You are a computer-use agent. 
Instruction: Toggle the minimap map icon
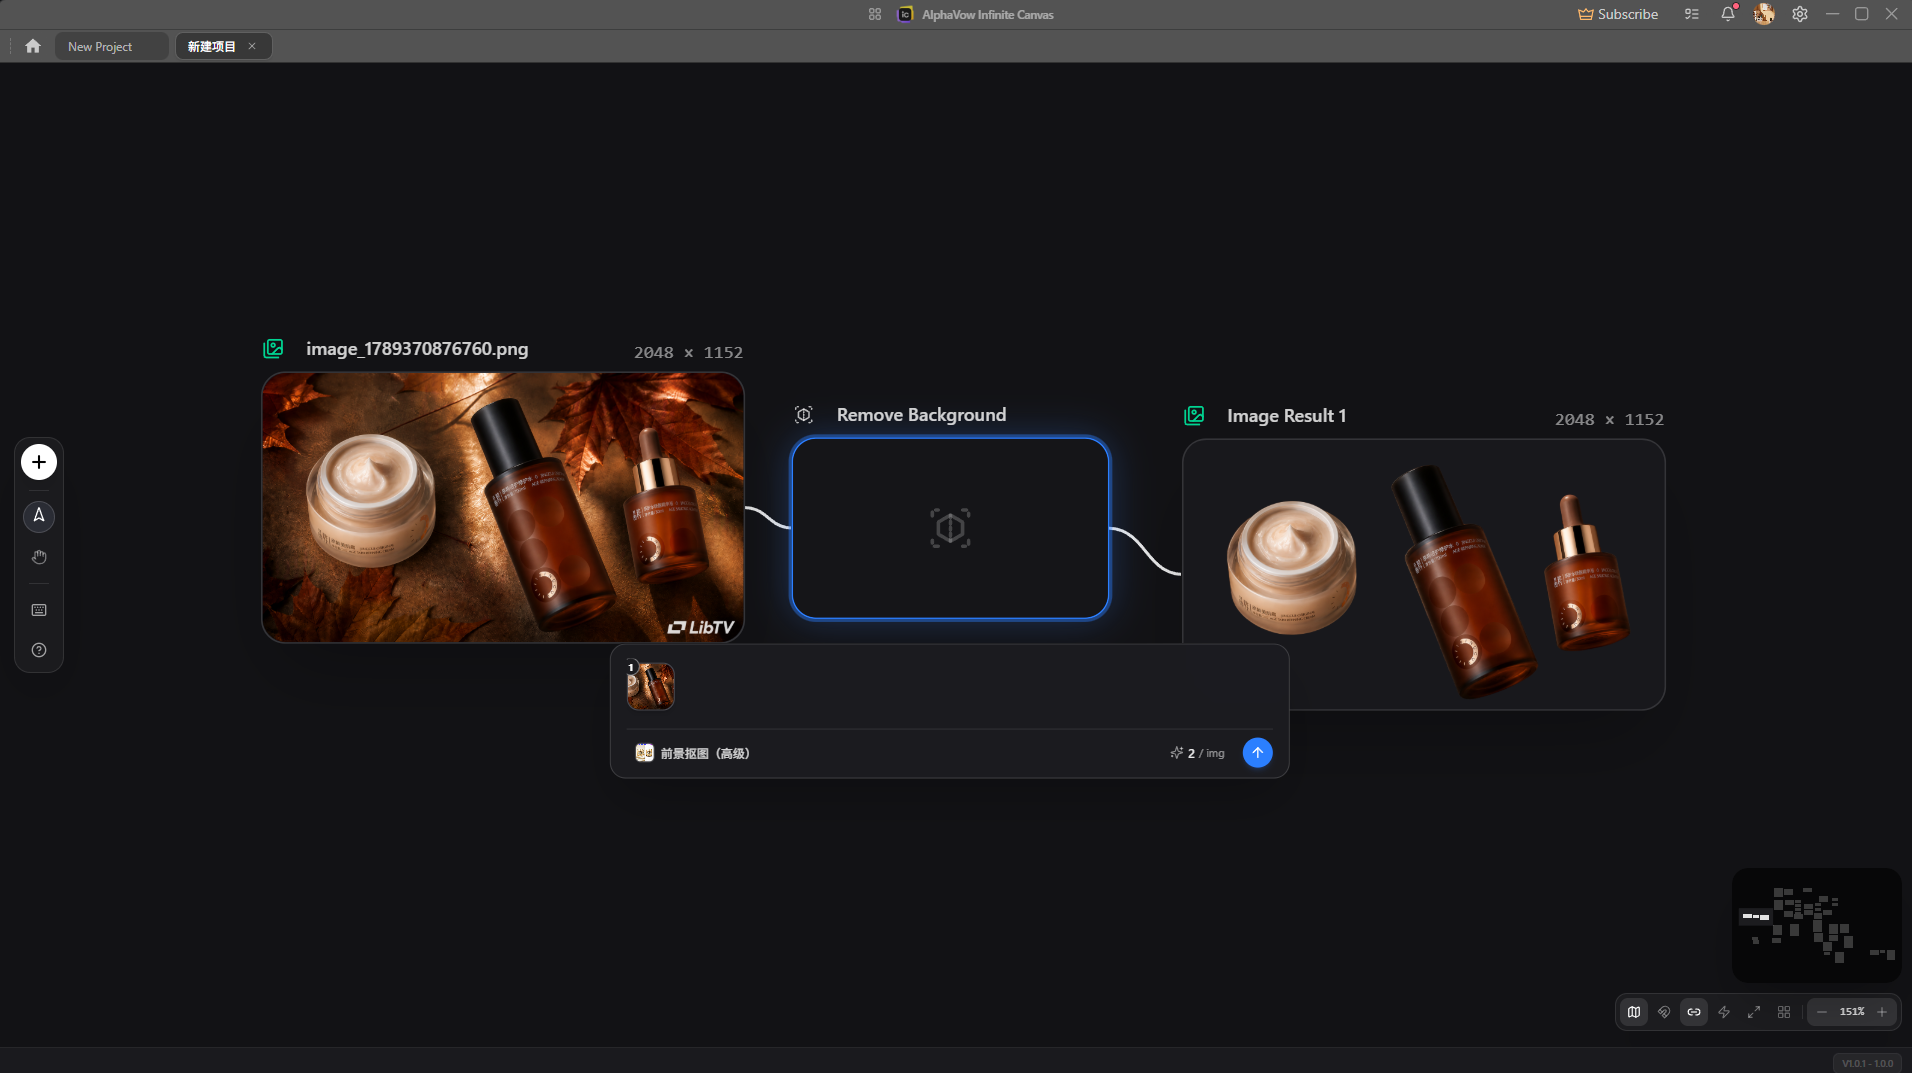[x=1634, y=1012]
